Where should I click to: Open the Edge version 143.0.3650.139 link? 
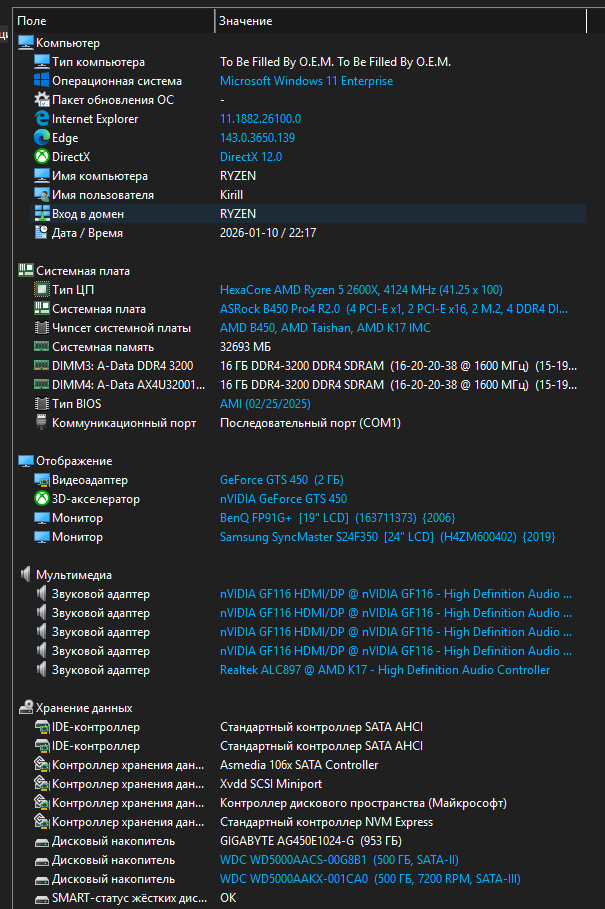click(257, 137)
